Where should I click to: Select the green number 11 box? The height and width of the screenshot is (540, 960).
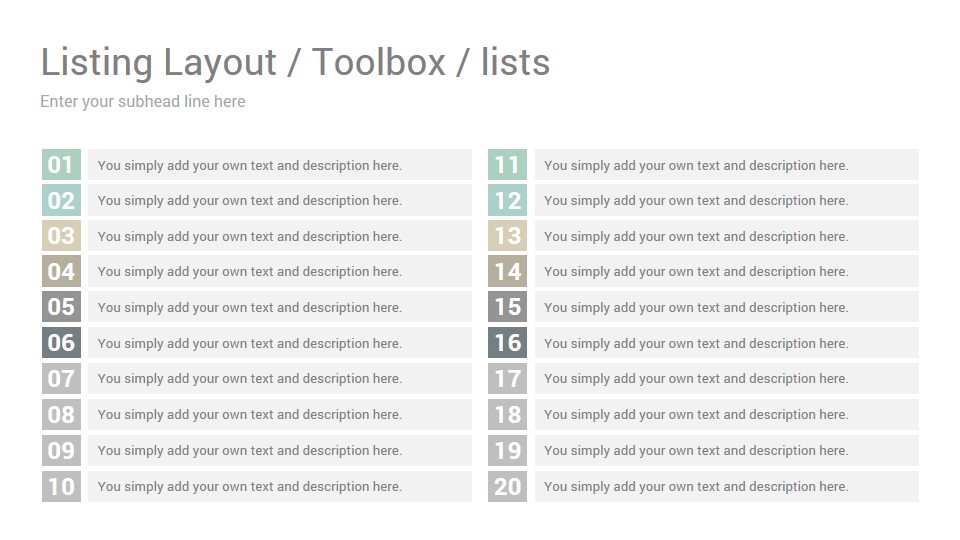pyautogui.click(x=508, y=165)
